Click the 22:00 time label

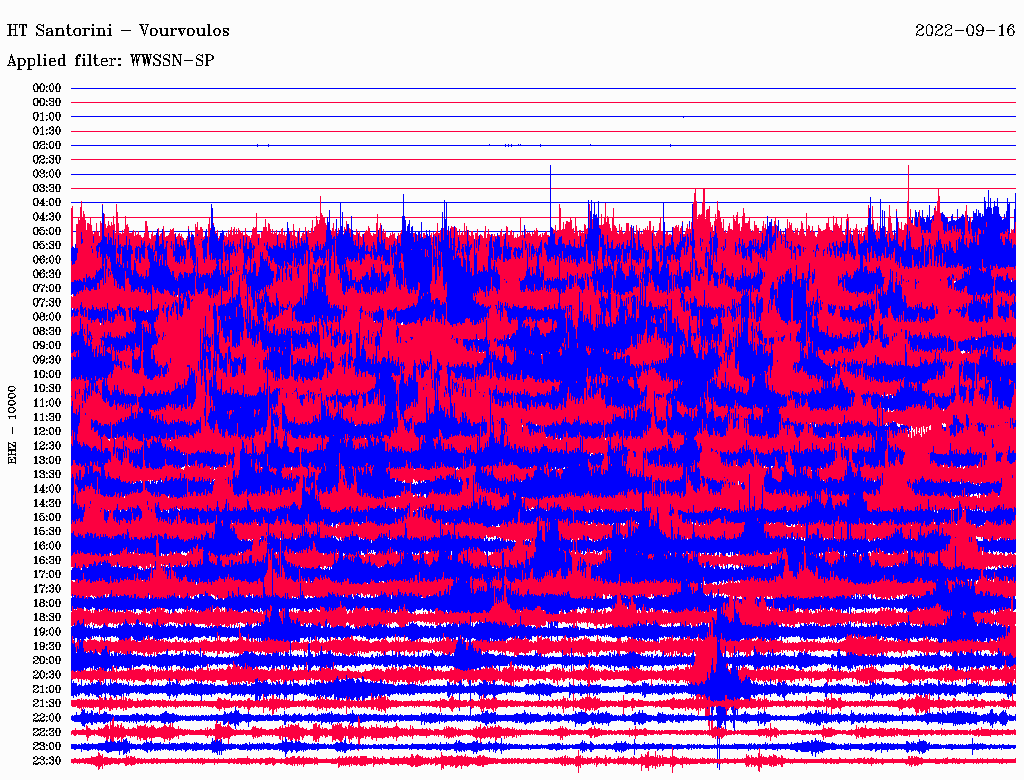pyautogui.click(x=46, y=717)
